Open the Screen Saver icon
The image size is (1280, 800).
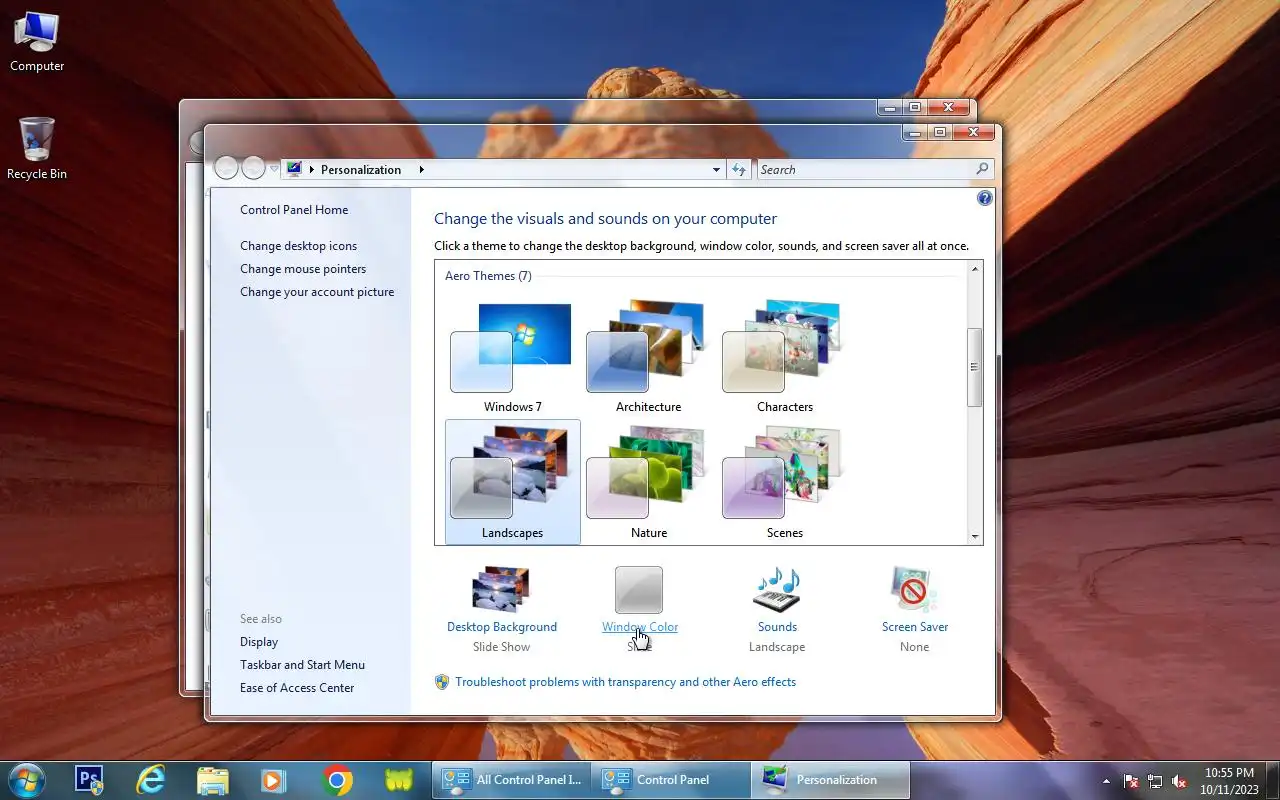click(x=914, y=590)
